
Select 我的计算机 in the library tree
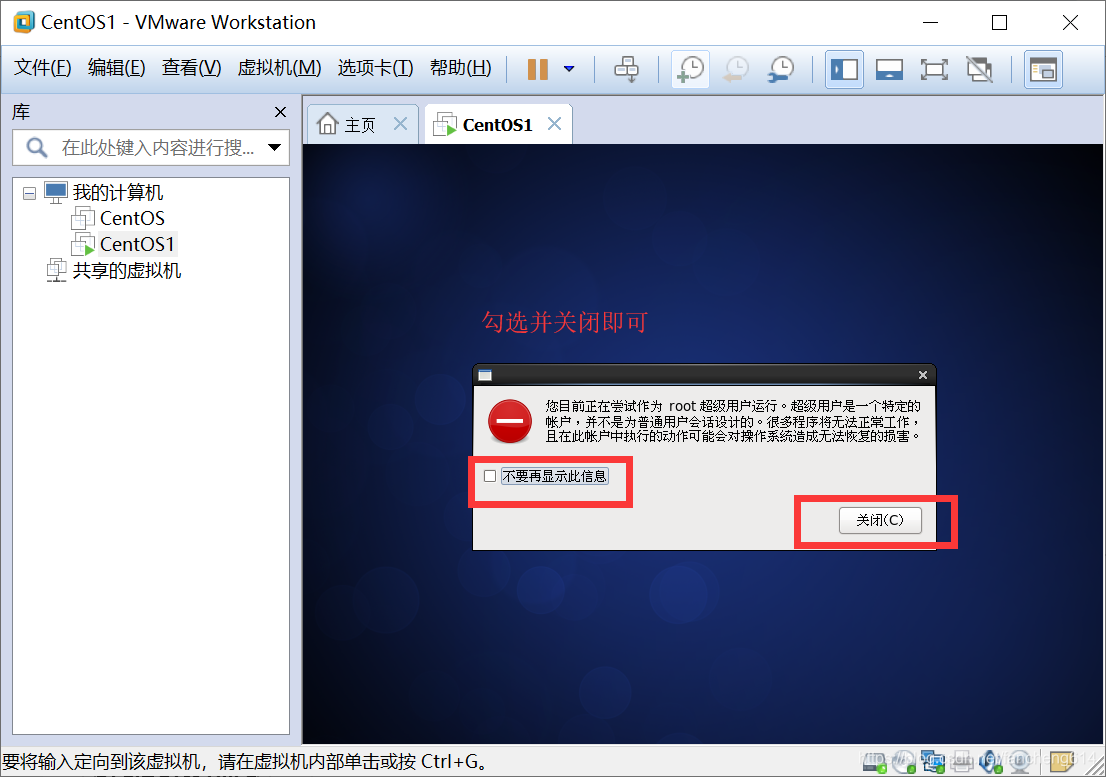pyautogui.click(x=117, y=192)
